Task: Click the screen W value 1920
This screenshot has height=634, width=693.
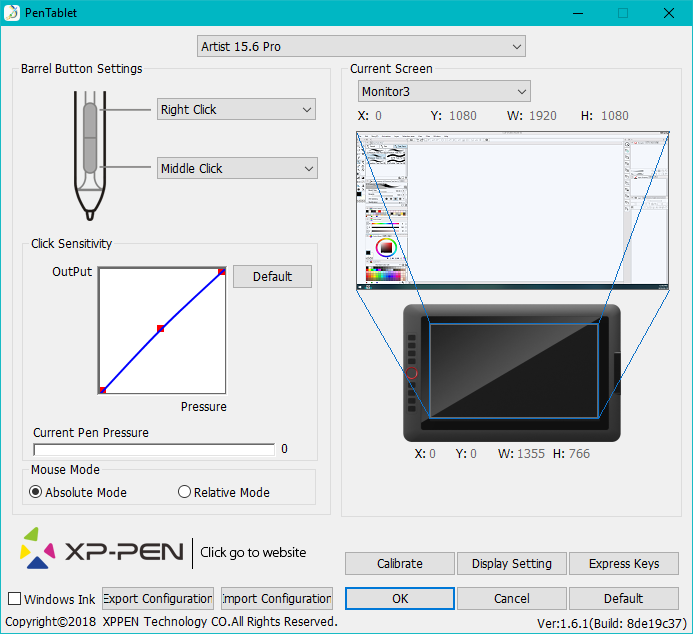Action: coord(543,116)
